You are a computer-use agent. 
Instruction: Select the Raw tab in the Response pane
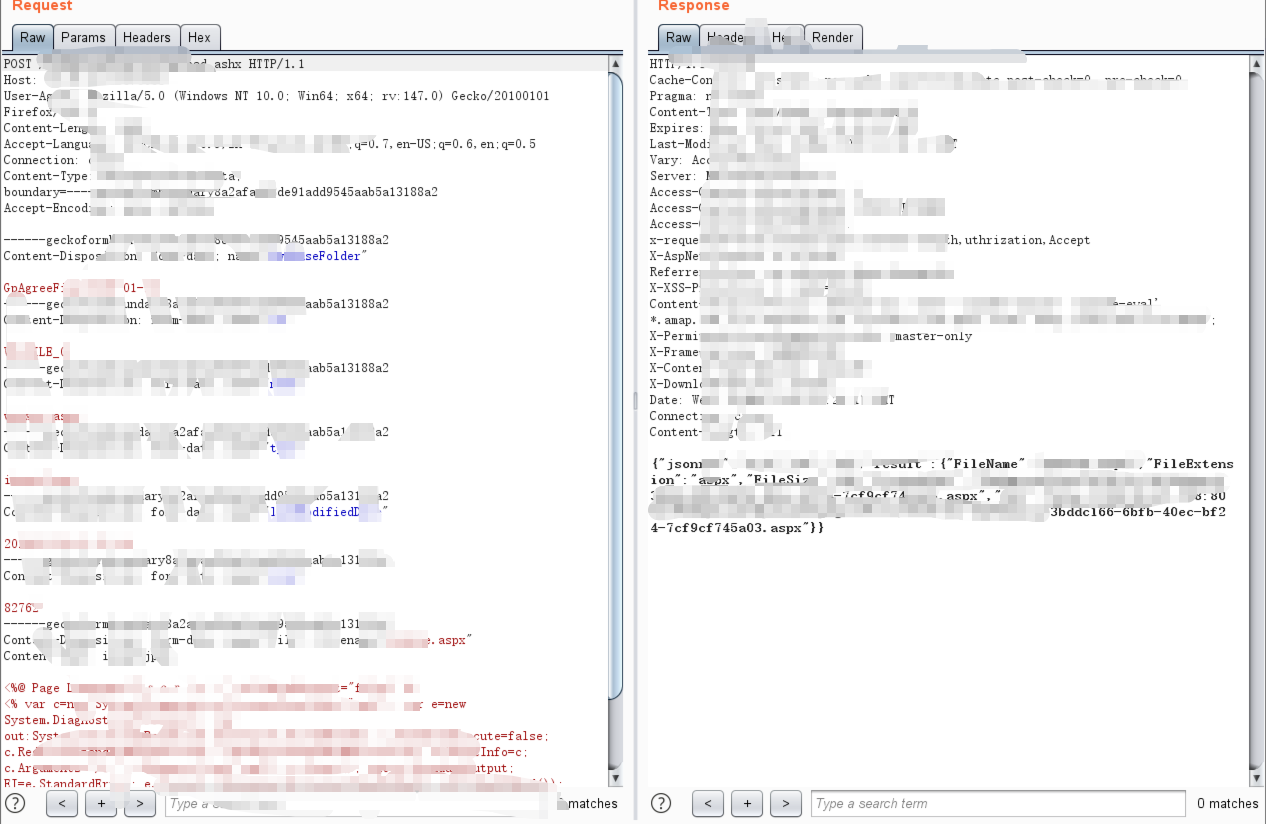click(679, 38)
